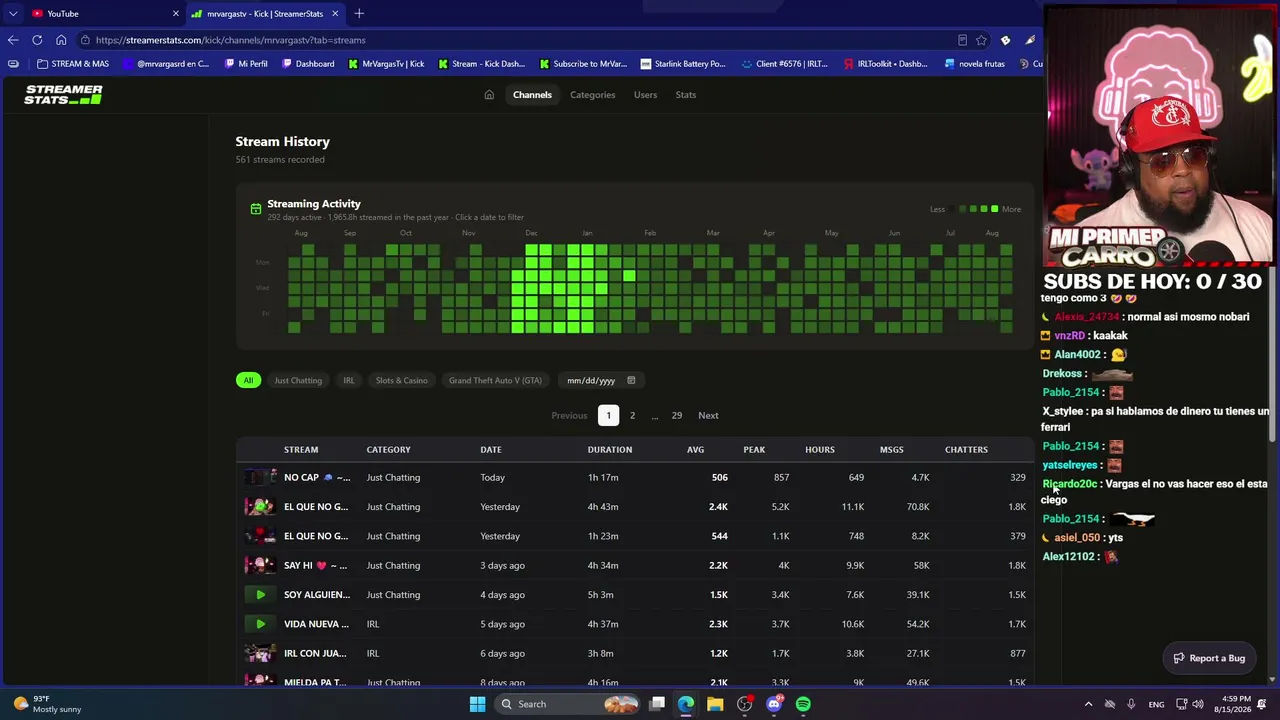Viewport: 1280px width, 720px height.
Task: Select the All category filter
Action: tap(248, 380)
